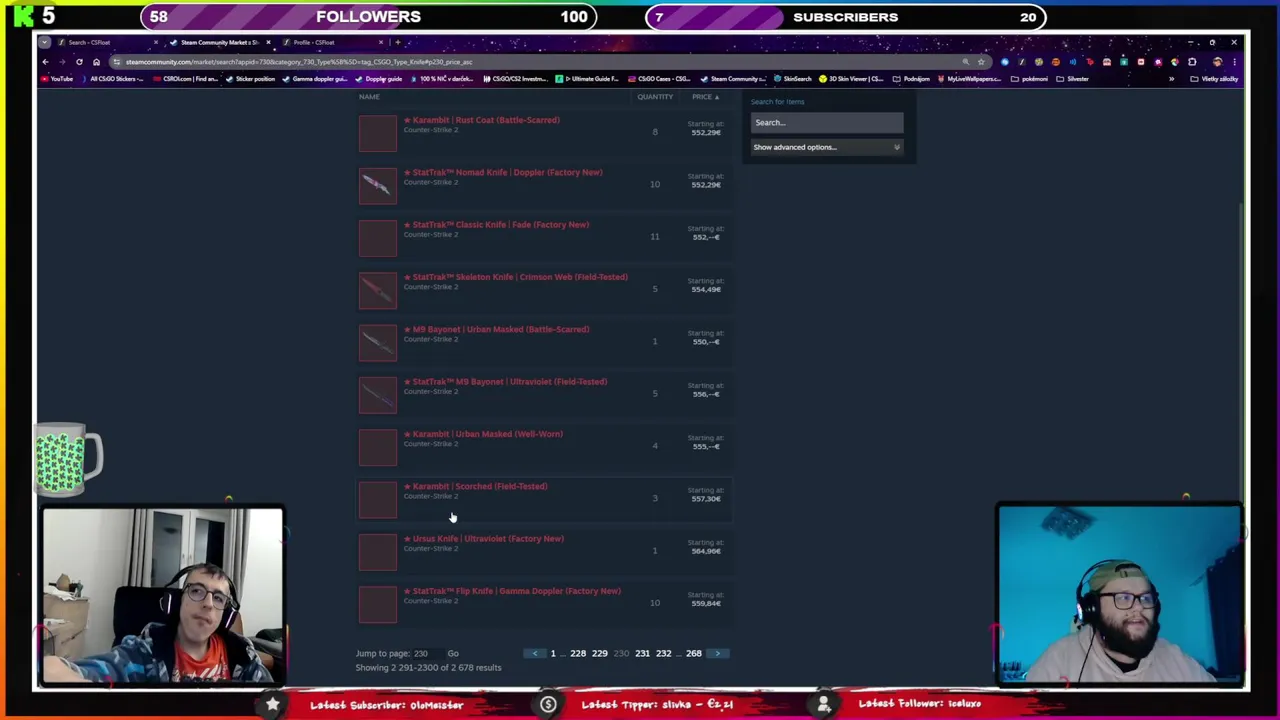This screenshot has height=720, width=1280.
Task: Jump to results page 228
Action: tap(578, 653)
